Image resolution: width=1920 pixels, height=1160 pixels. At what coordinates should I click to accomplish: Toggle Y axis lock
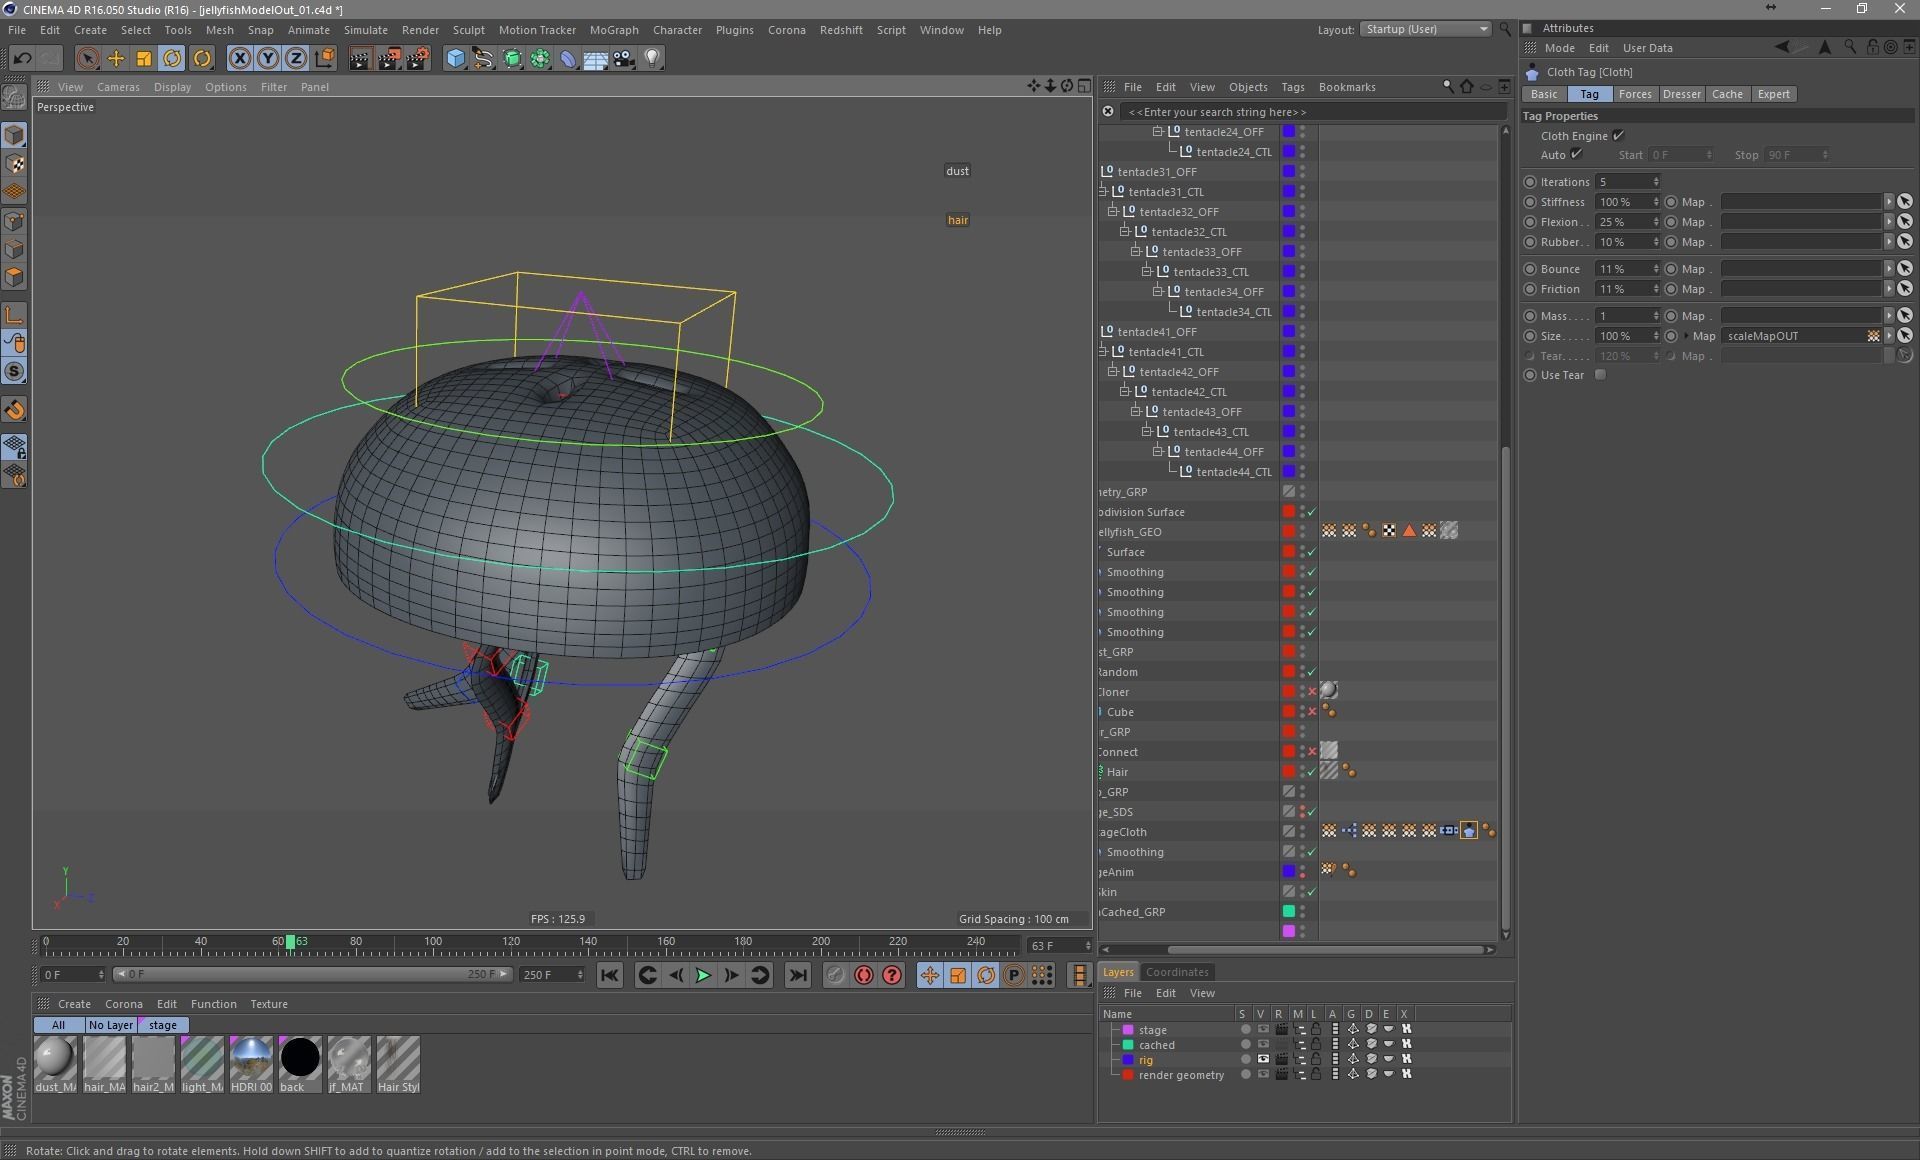[x=268, y=58]
